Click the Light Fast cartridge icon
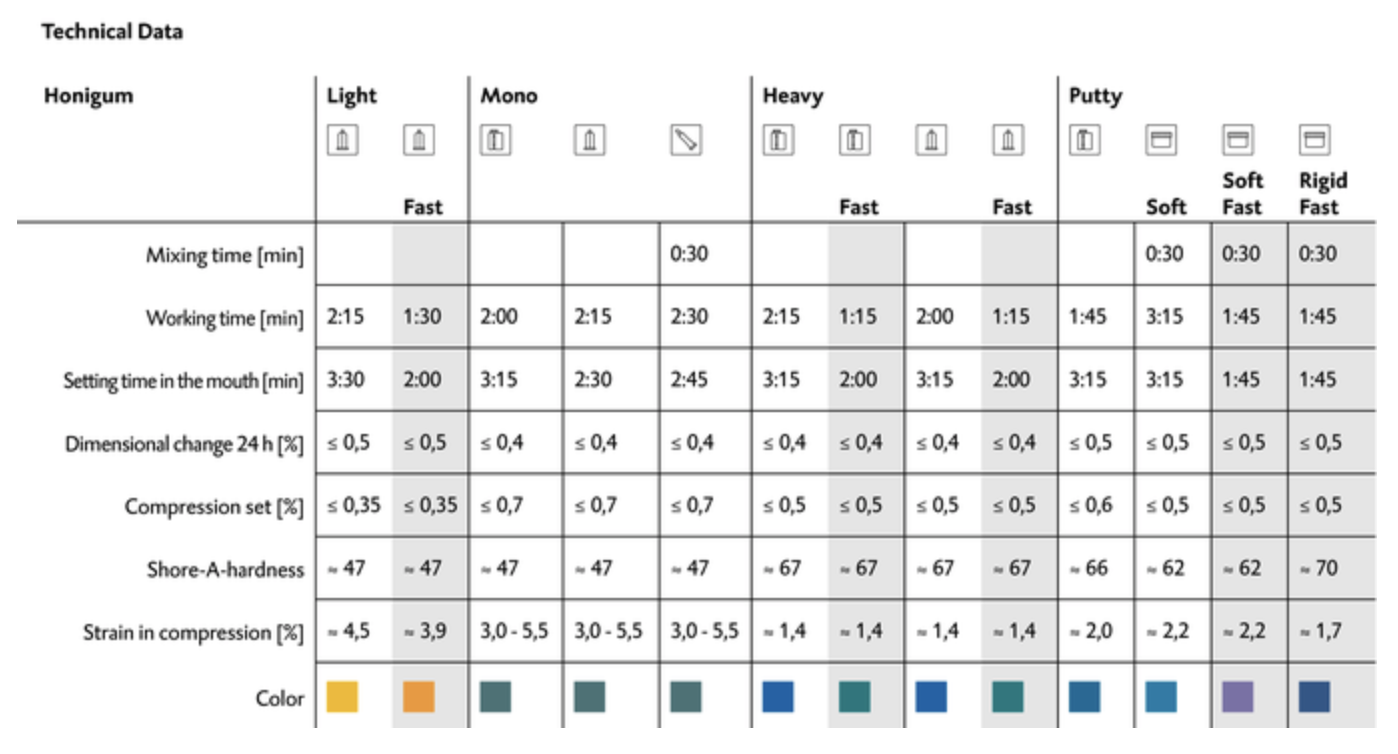This screenshot has height=754, width=1398. 419,141
